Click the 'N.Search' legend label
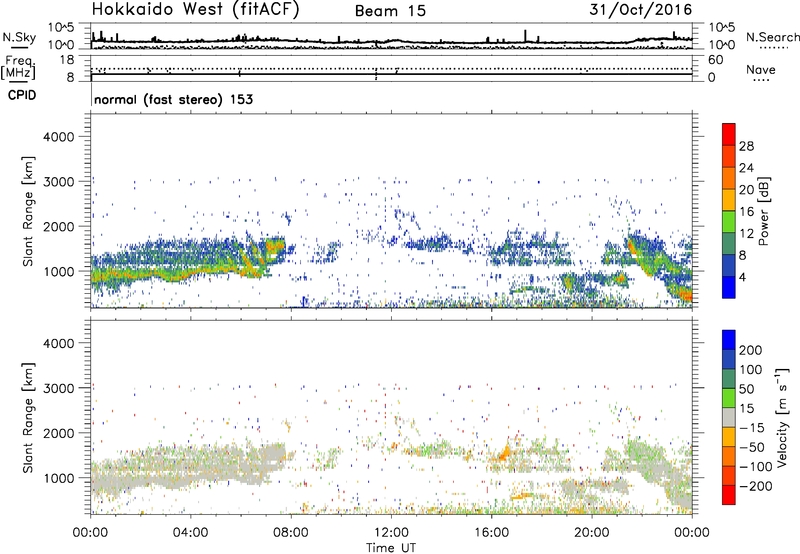The height and width of the screenshot is (554, 800). pos(772,37)
